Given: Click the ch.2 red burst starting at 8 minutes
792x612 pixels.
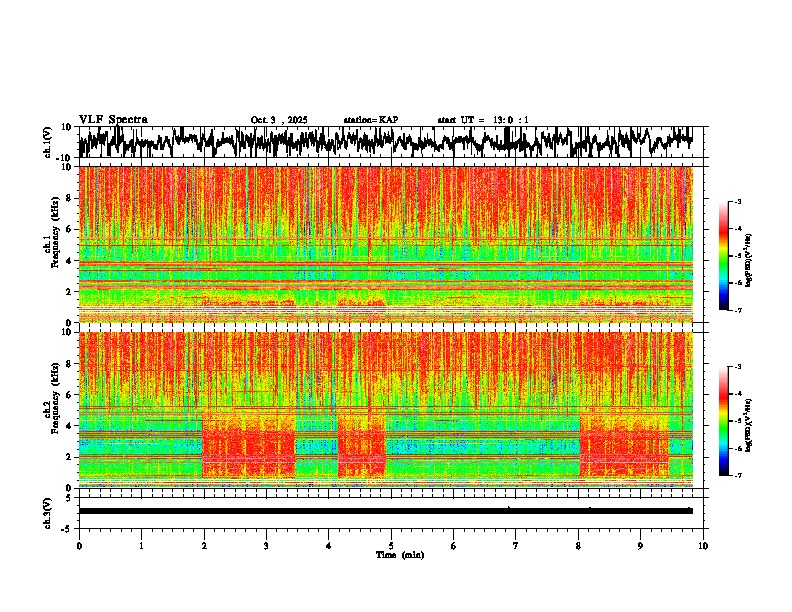Looking at the screenshot, I should tap(624, 447).
